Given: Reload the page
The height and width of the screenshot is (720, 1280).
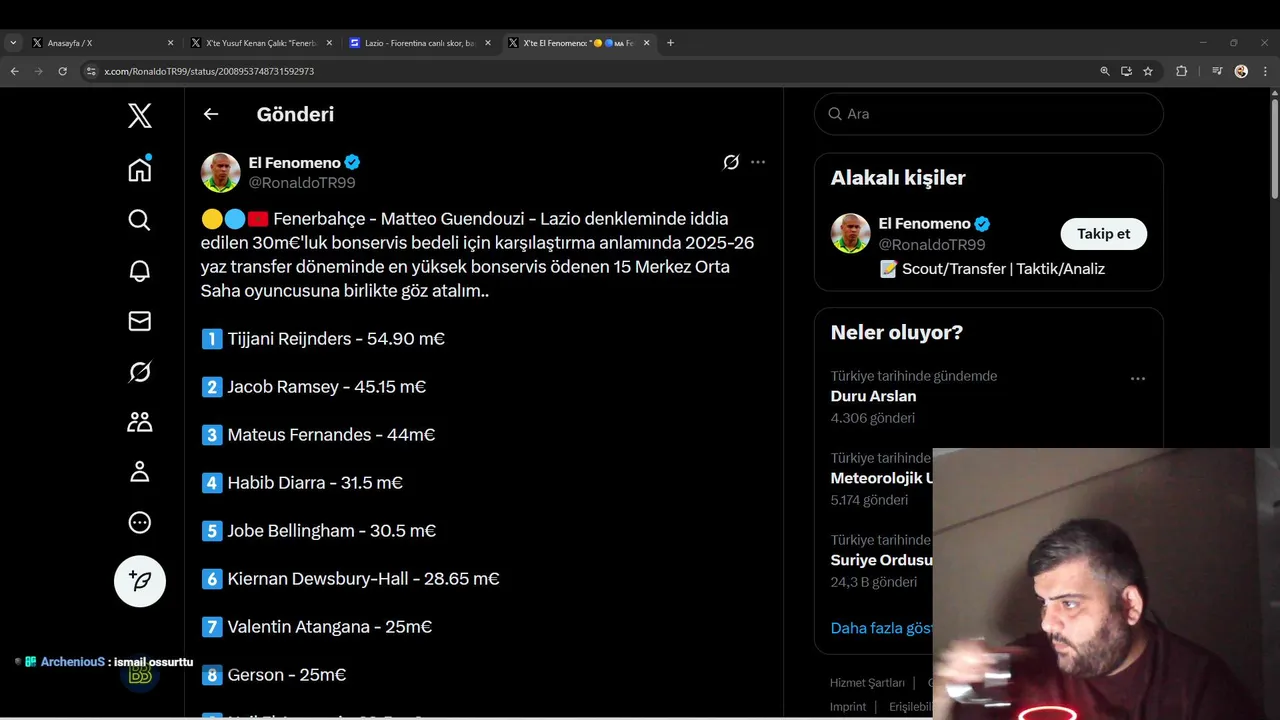Looking at the screenshot, I should pyautogui.click(x=62, y=71).
